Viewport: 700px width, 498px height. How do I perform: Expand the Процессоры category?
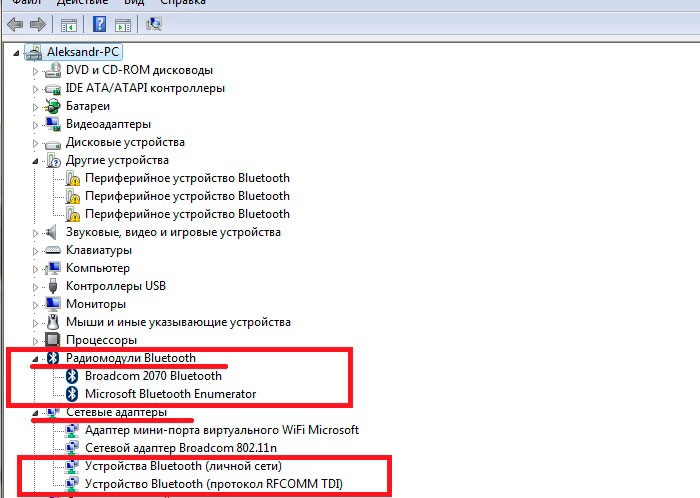pyautogui.click(x=35, y=341)
